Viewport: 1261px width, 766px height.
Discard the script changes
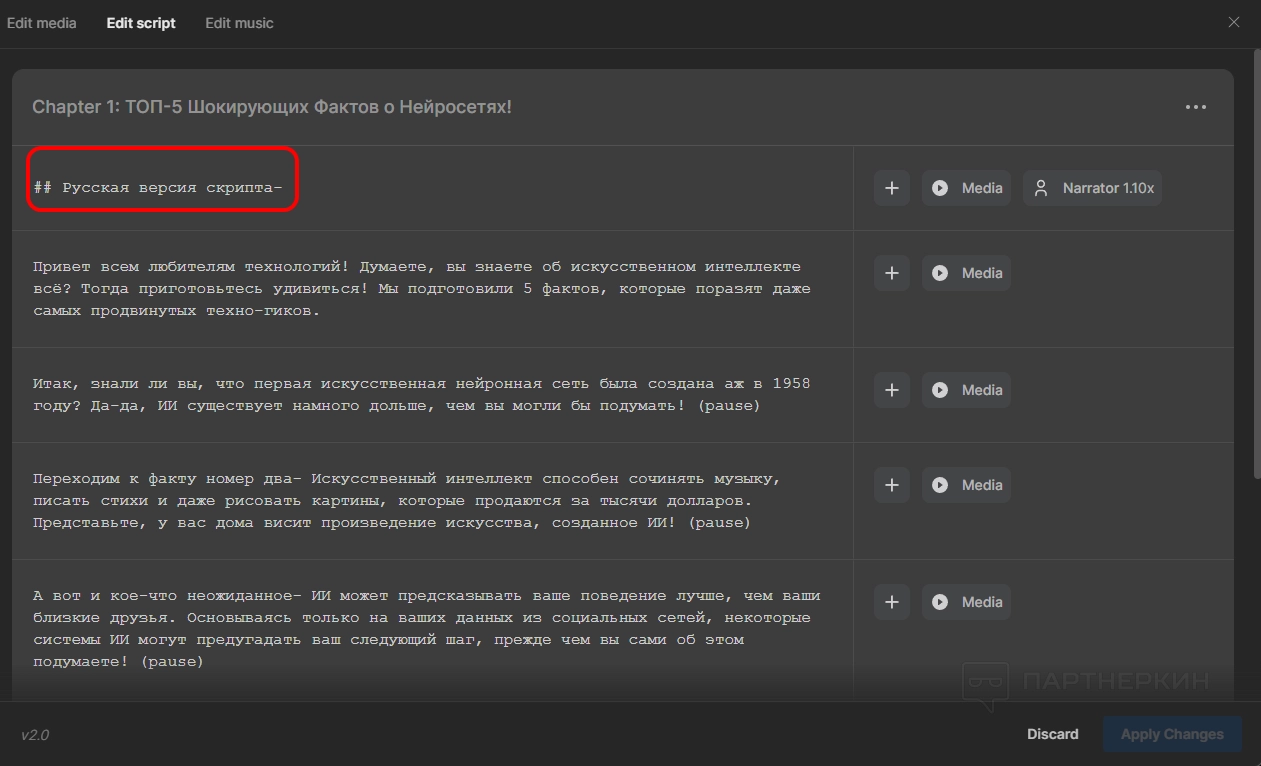coord(1052,734)
